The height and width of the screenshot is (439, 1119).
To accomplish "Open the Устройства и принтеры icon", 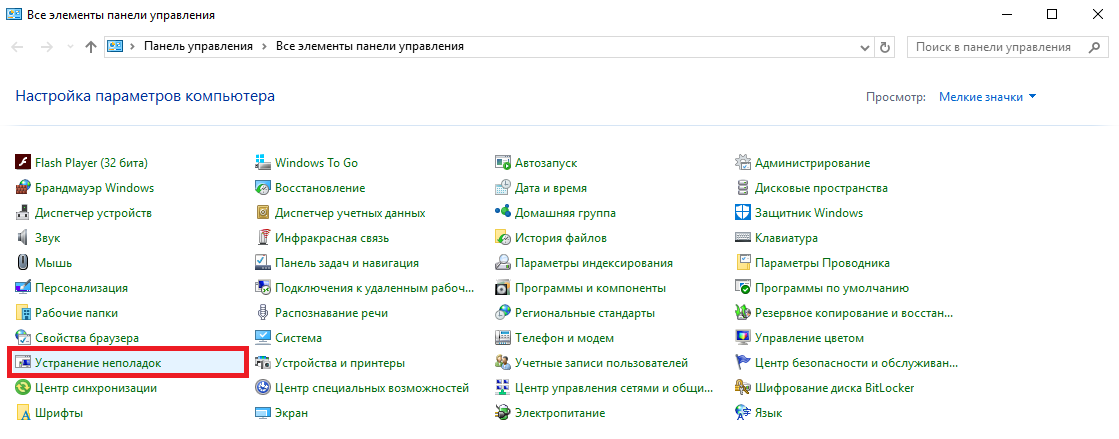I will pyautogui.click(x=263, y=363).
